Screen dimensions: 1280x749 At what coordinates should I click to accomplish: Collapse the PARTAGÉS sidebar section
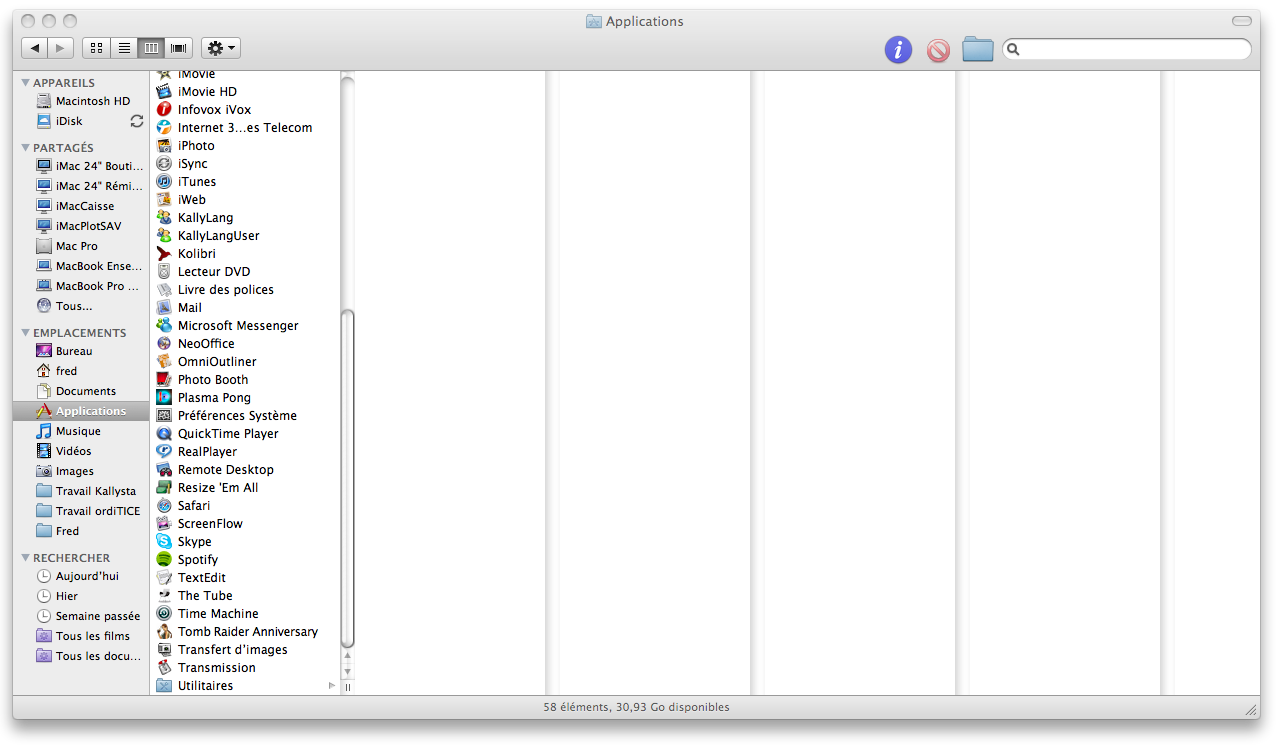click(x=26, y=148)
